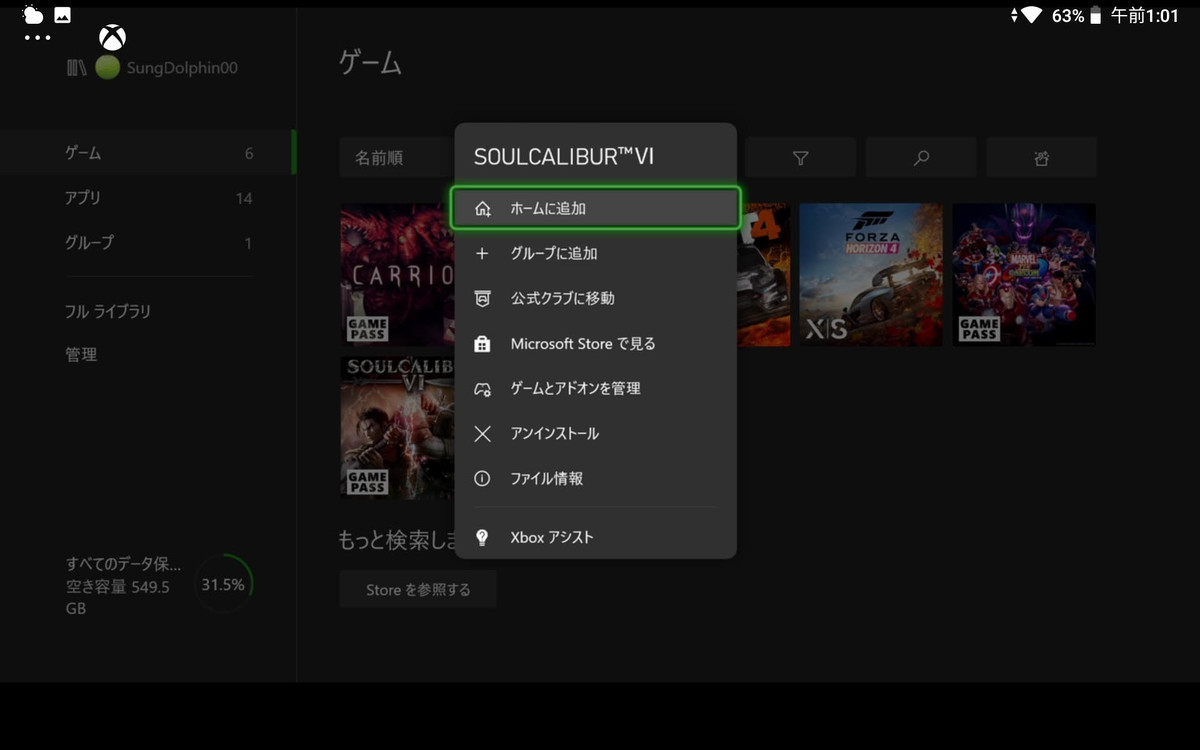Click the ゲーム page heading
1200x750 pixels.
pos(370,63)
